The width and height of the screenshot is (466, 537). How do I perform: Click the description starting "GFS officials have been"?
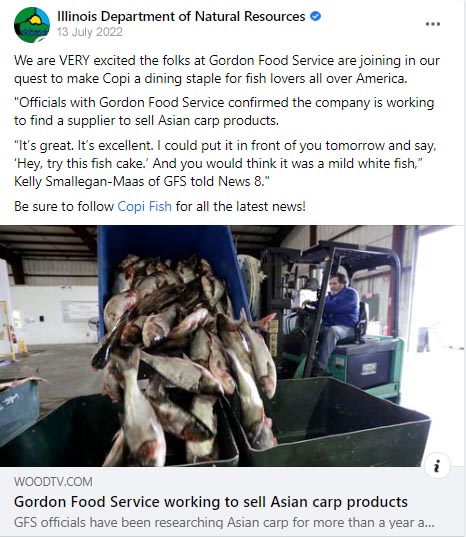click(224, 523)
